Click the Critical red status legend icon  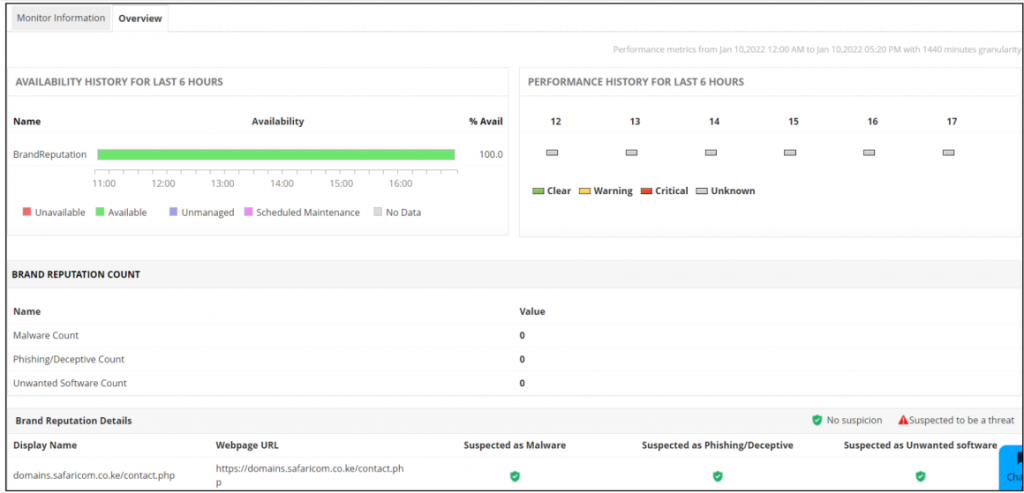click(647, 191)
